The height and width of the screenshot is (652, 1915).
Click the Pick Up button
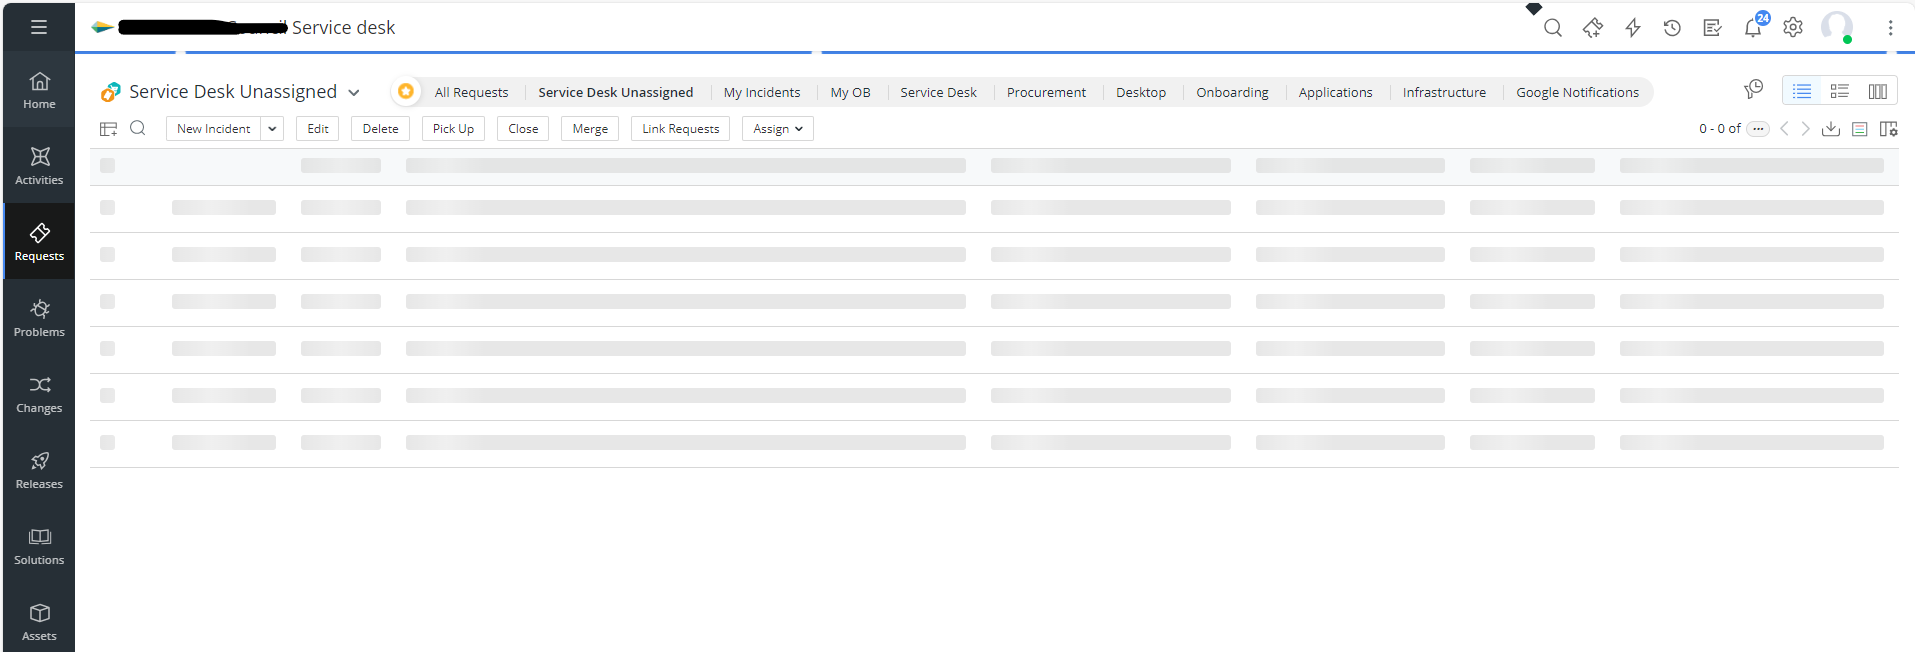tap(453, 129)
